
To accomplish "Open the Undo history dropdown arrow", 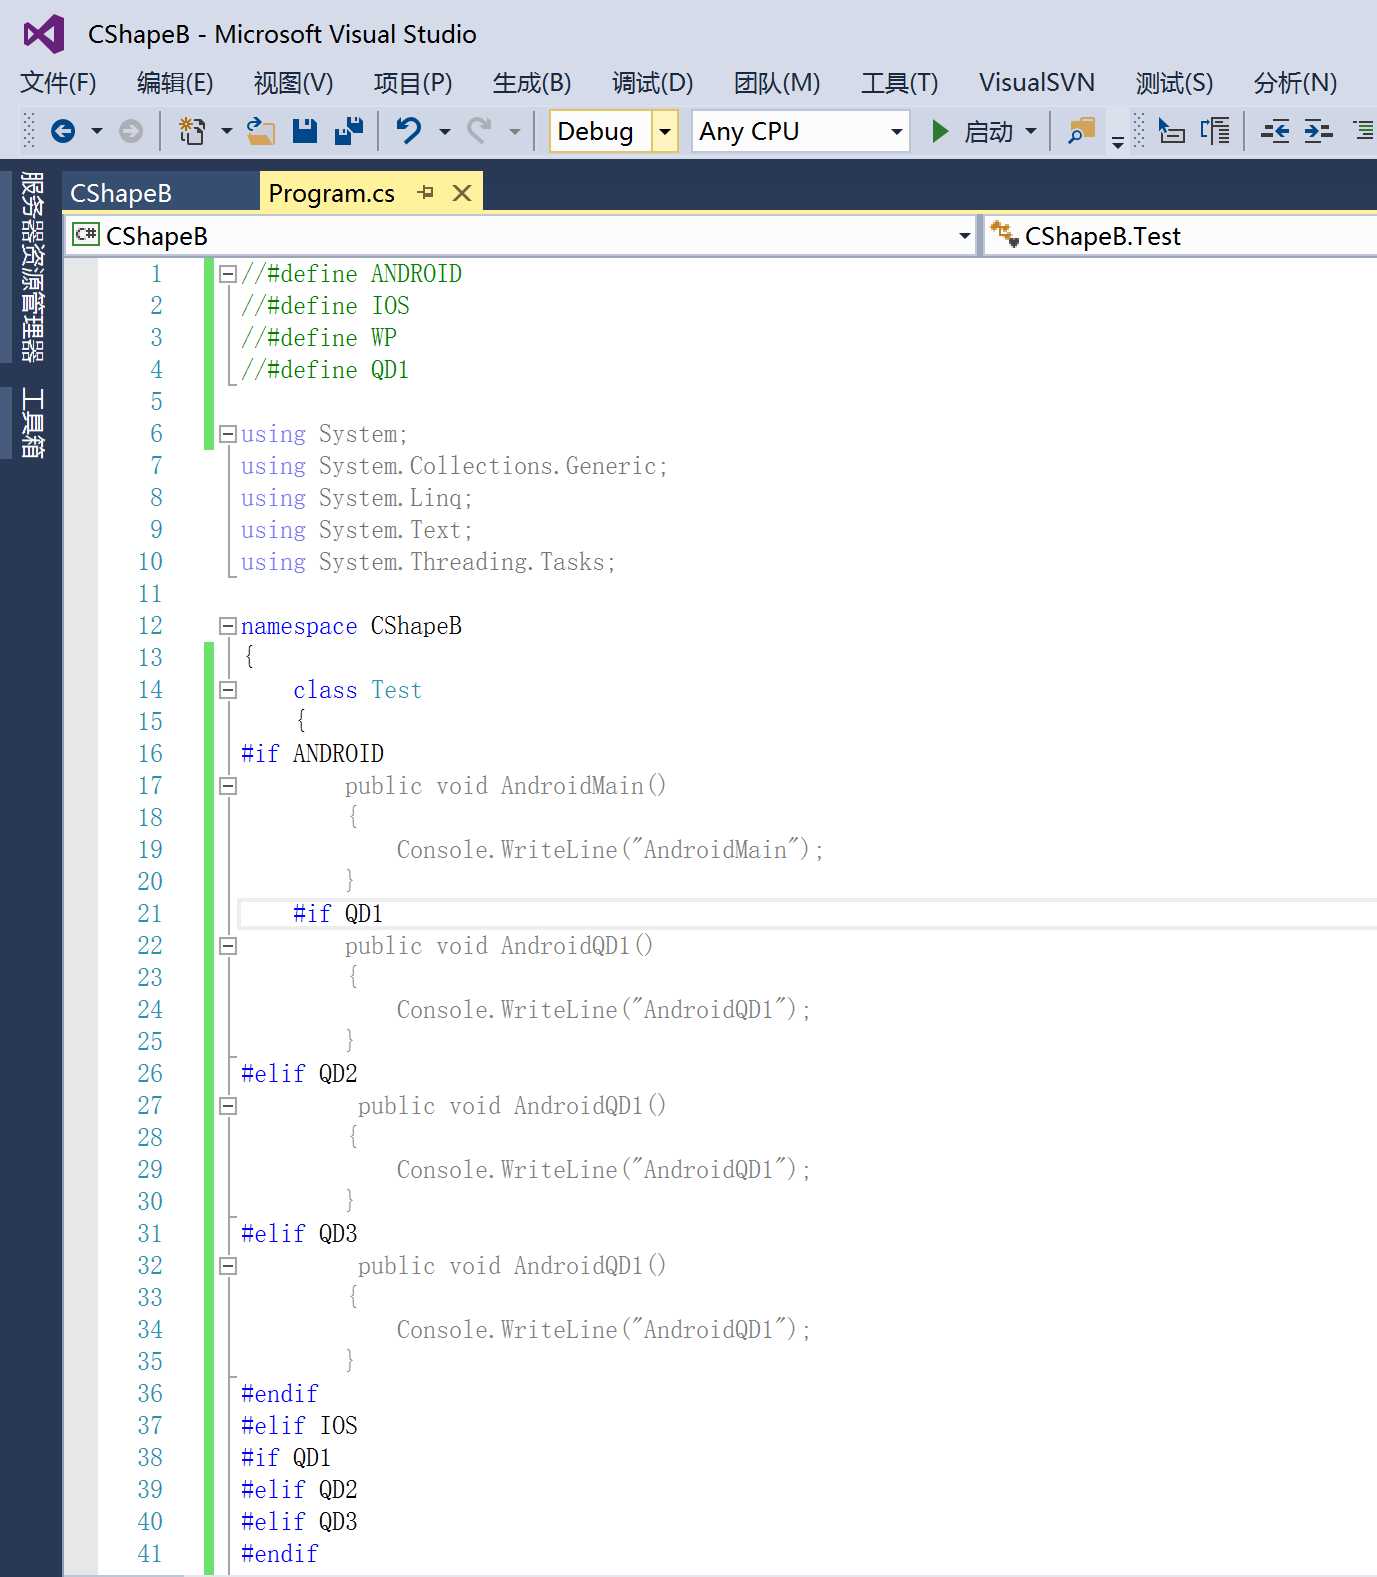I will pyautogui.click(x=445, y=131).
